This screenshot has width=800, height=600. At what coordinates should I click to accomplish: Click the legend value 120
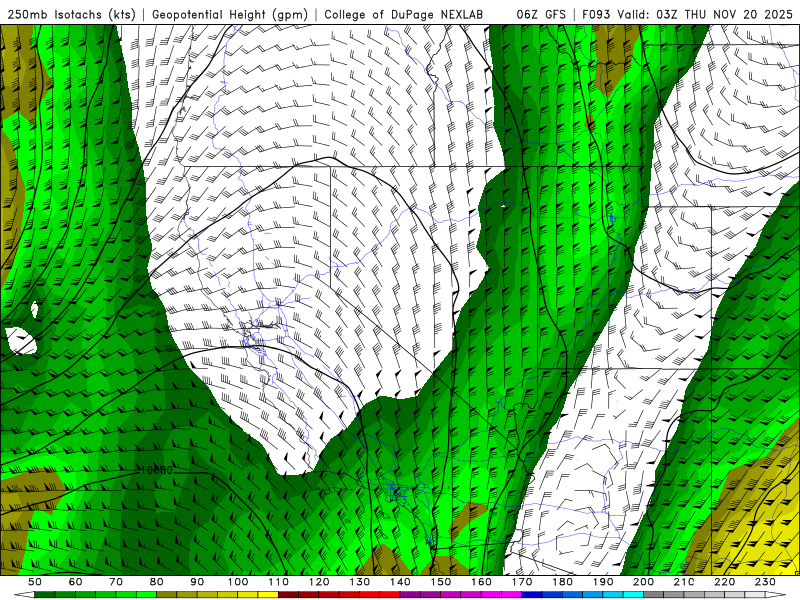[319, 582]
